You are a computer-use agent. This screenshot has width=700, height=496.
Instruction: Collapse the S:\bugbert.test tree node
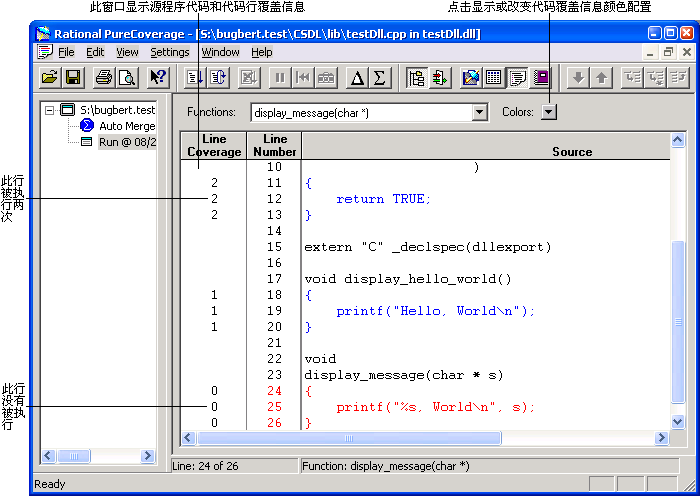click(50, 110)
